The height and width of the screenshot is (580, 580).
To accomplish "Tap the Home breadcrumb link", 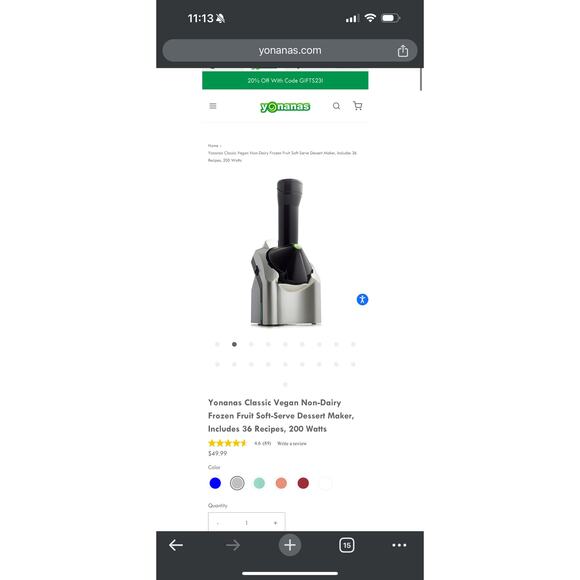I will coord(213,146).
